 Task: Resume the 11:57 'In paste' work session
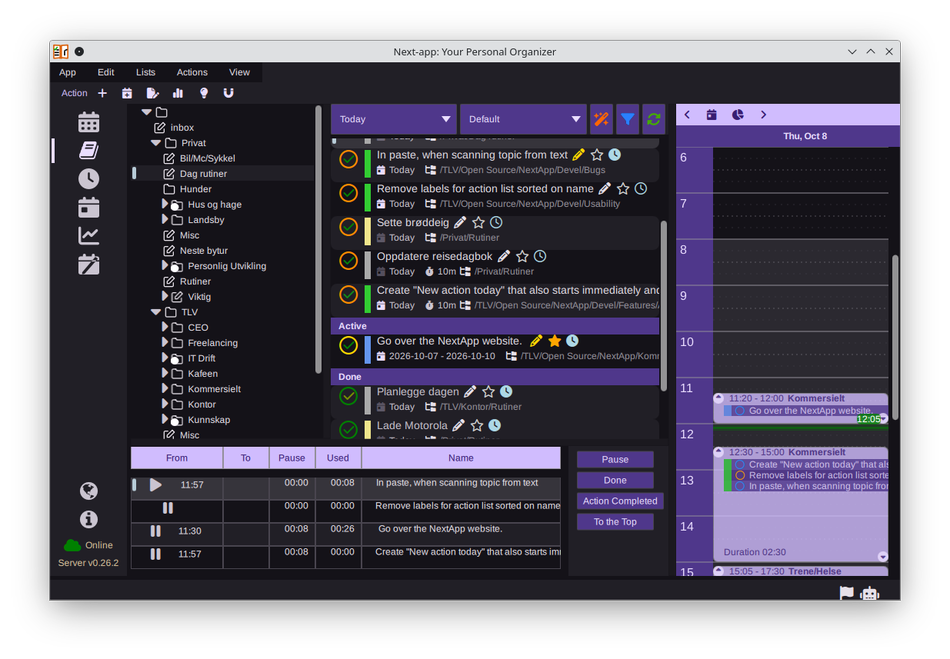tap(156, 485)
